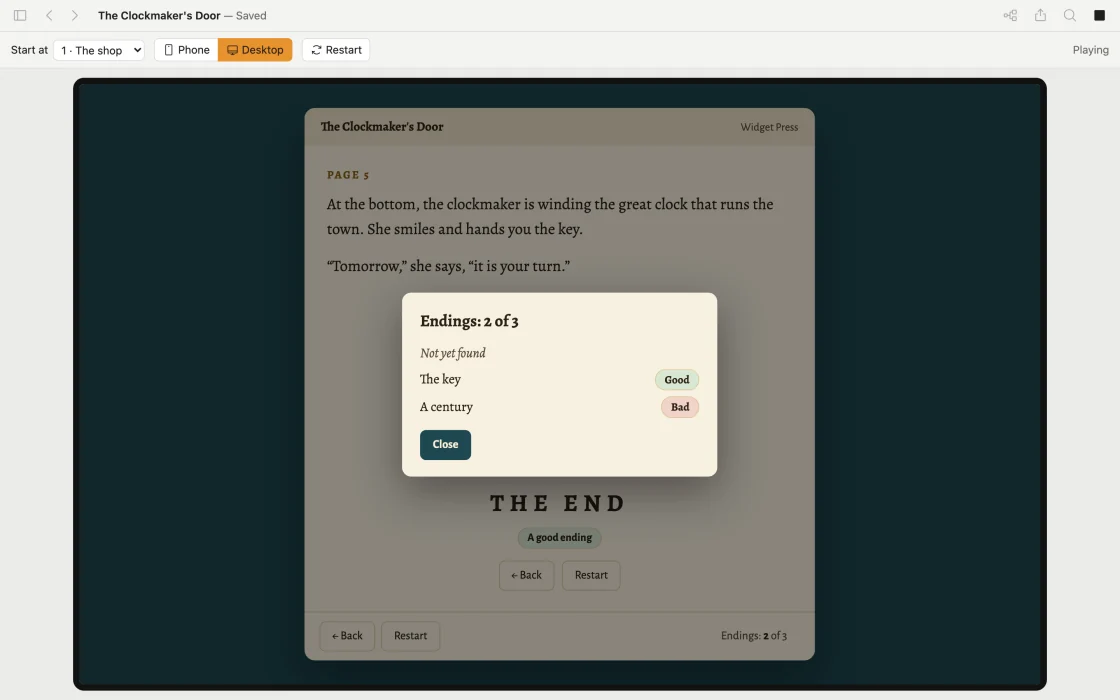Click the 'THE END' heading
The height and width of the screenshot is (700, 1120).
click(558, 504)
